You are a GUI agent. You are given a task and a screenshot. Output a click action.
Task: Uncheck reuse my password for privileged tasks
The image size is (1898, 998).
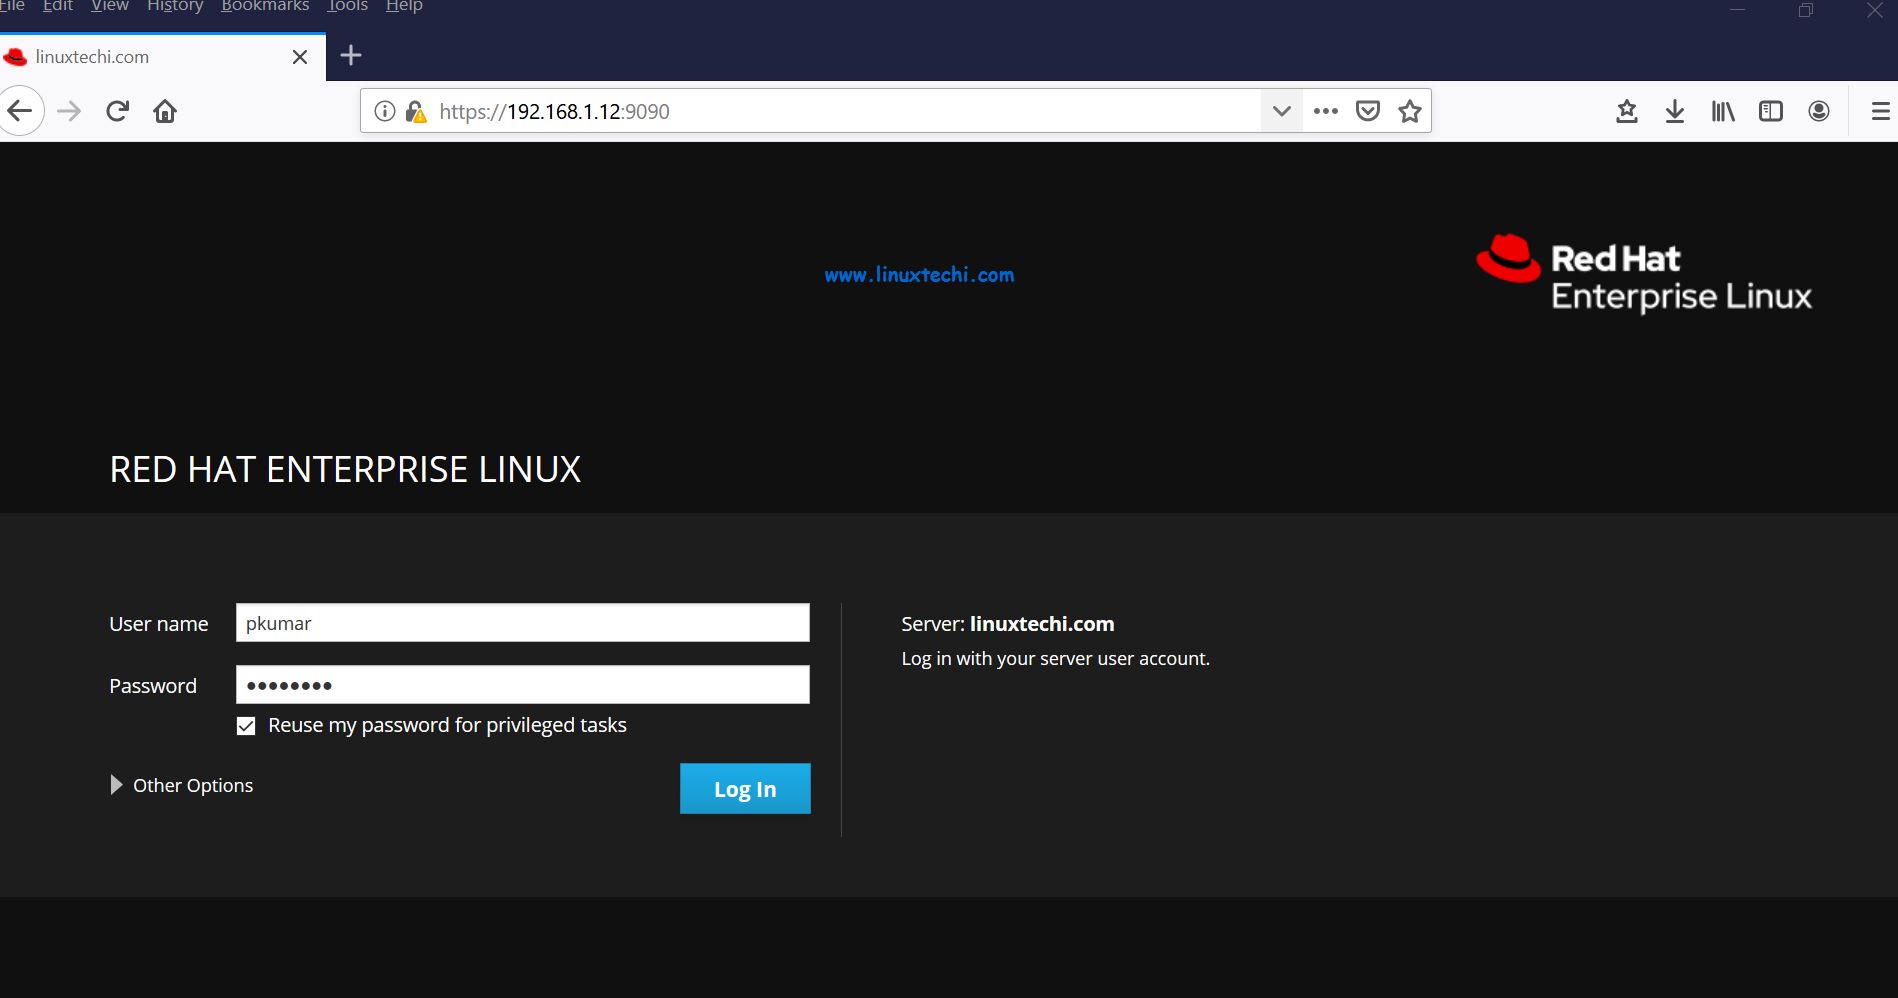[x=246, y=725]
